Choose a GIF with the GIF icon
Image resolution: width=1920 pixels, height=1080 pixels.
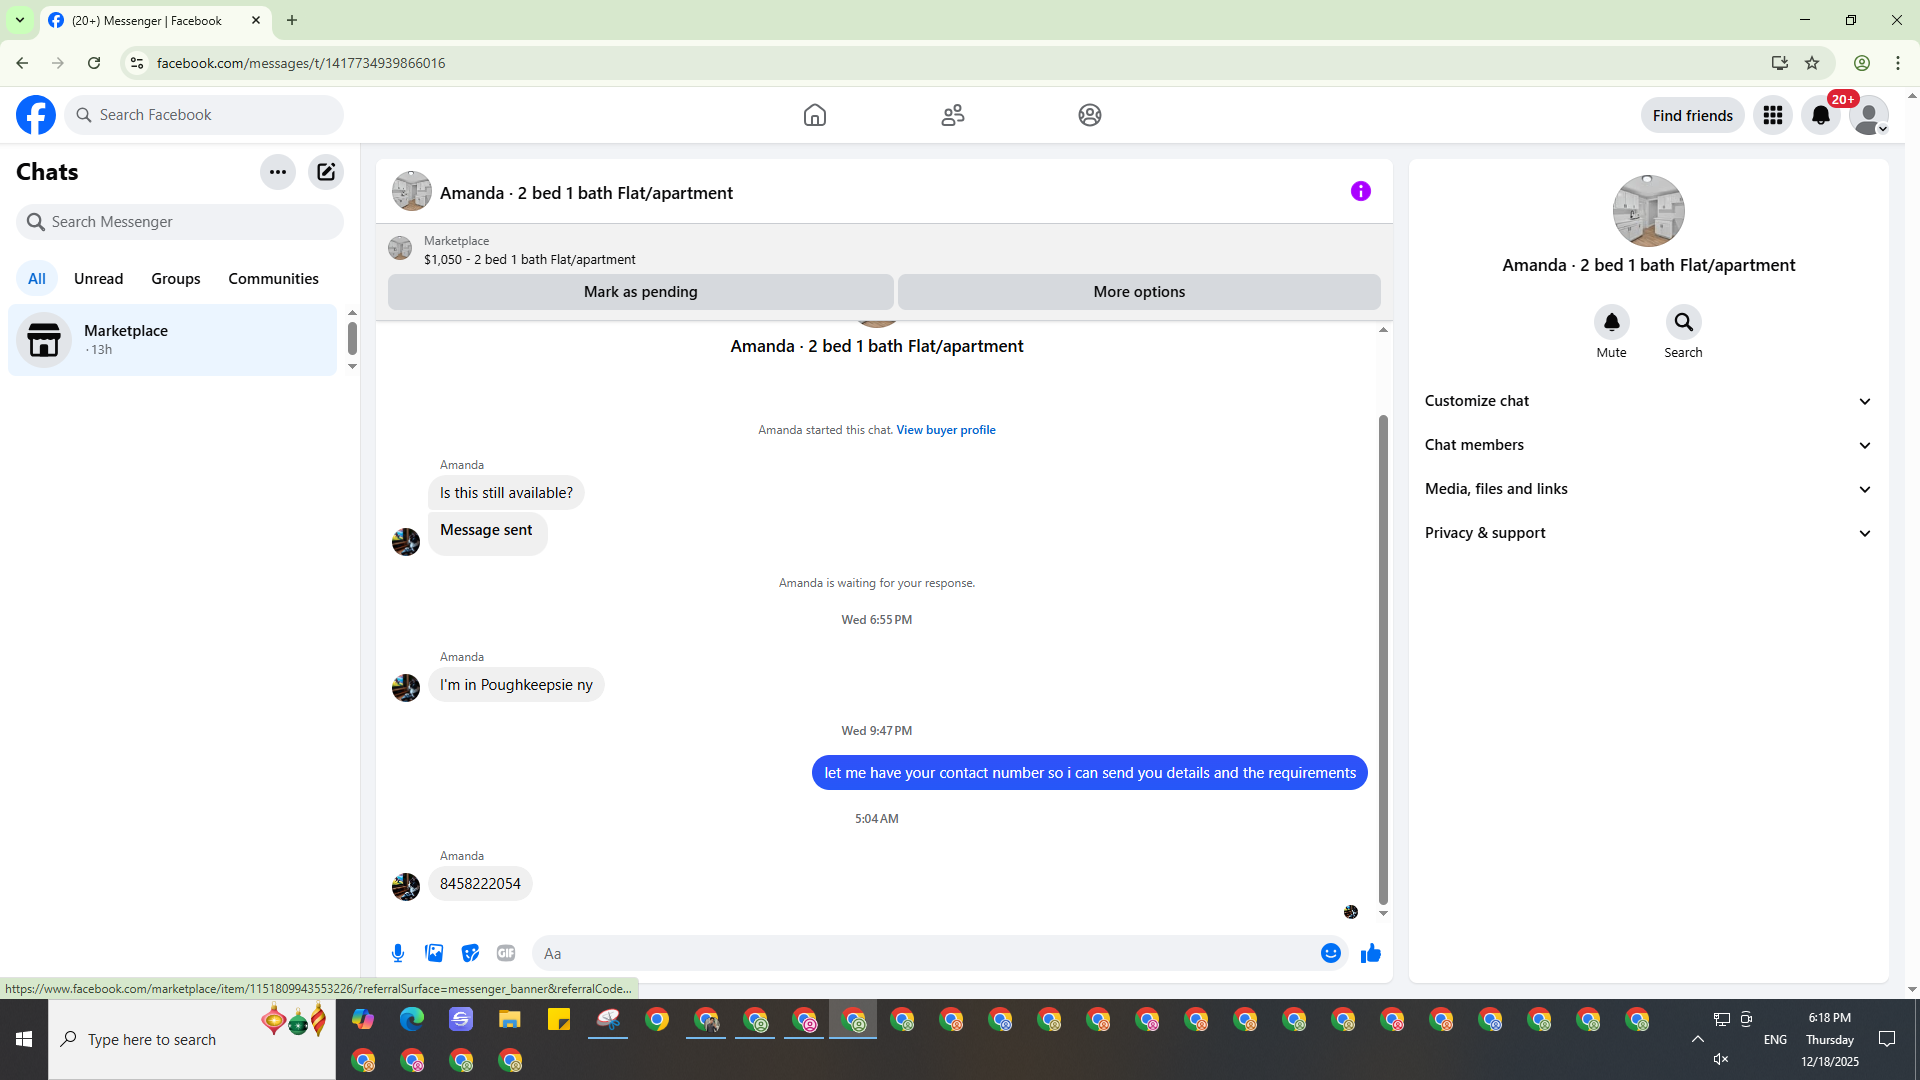pyautogui.click(x=506, y=953)
